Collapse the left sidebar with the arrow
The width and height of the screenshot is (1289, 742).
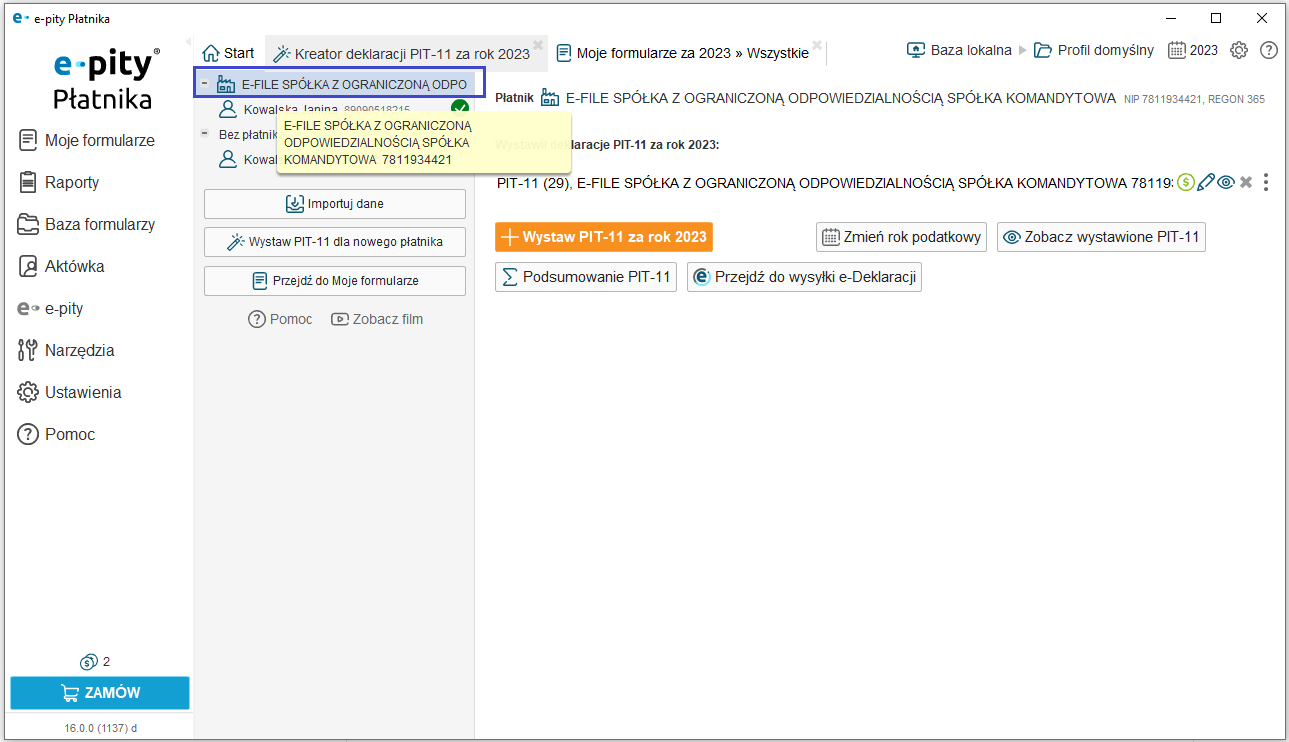tap(189, 41)
